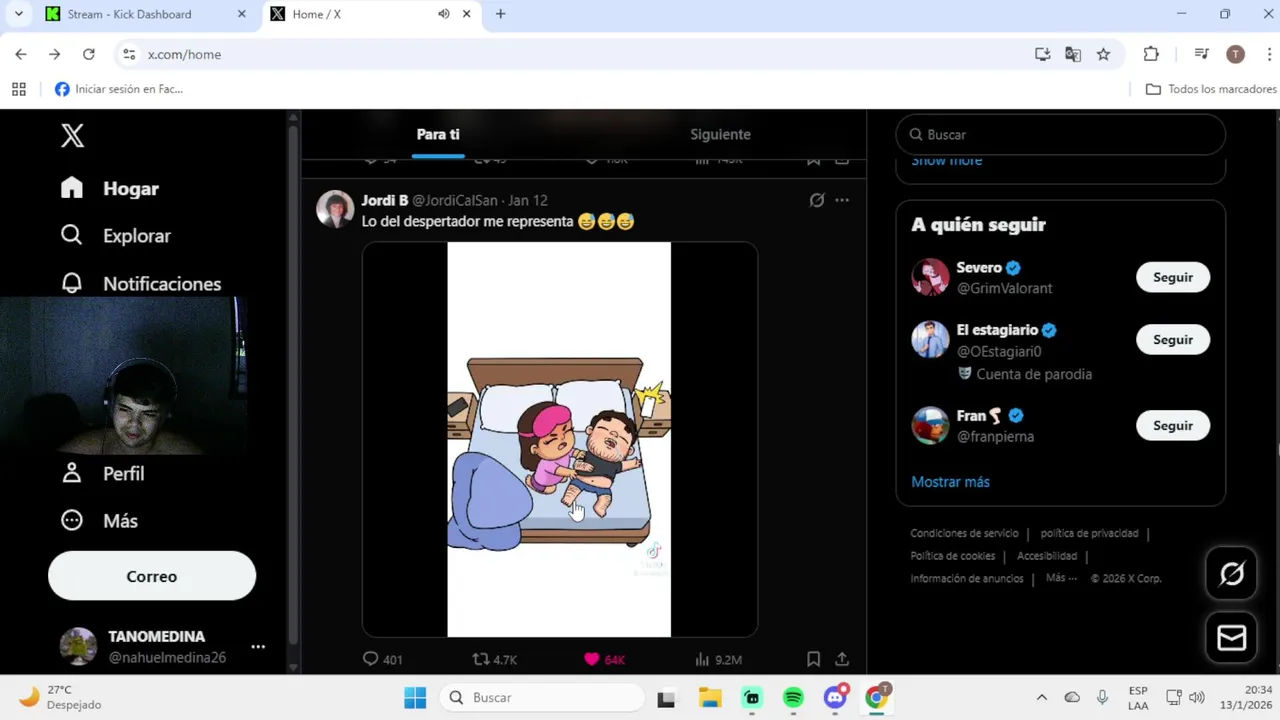1280x720 pixels.
Task: Open política de privacidad link
Action: pyautogui.click(x=1089, y=533)
